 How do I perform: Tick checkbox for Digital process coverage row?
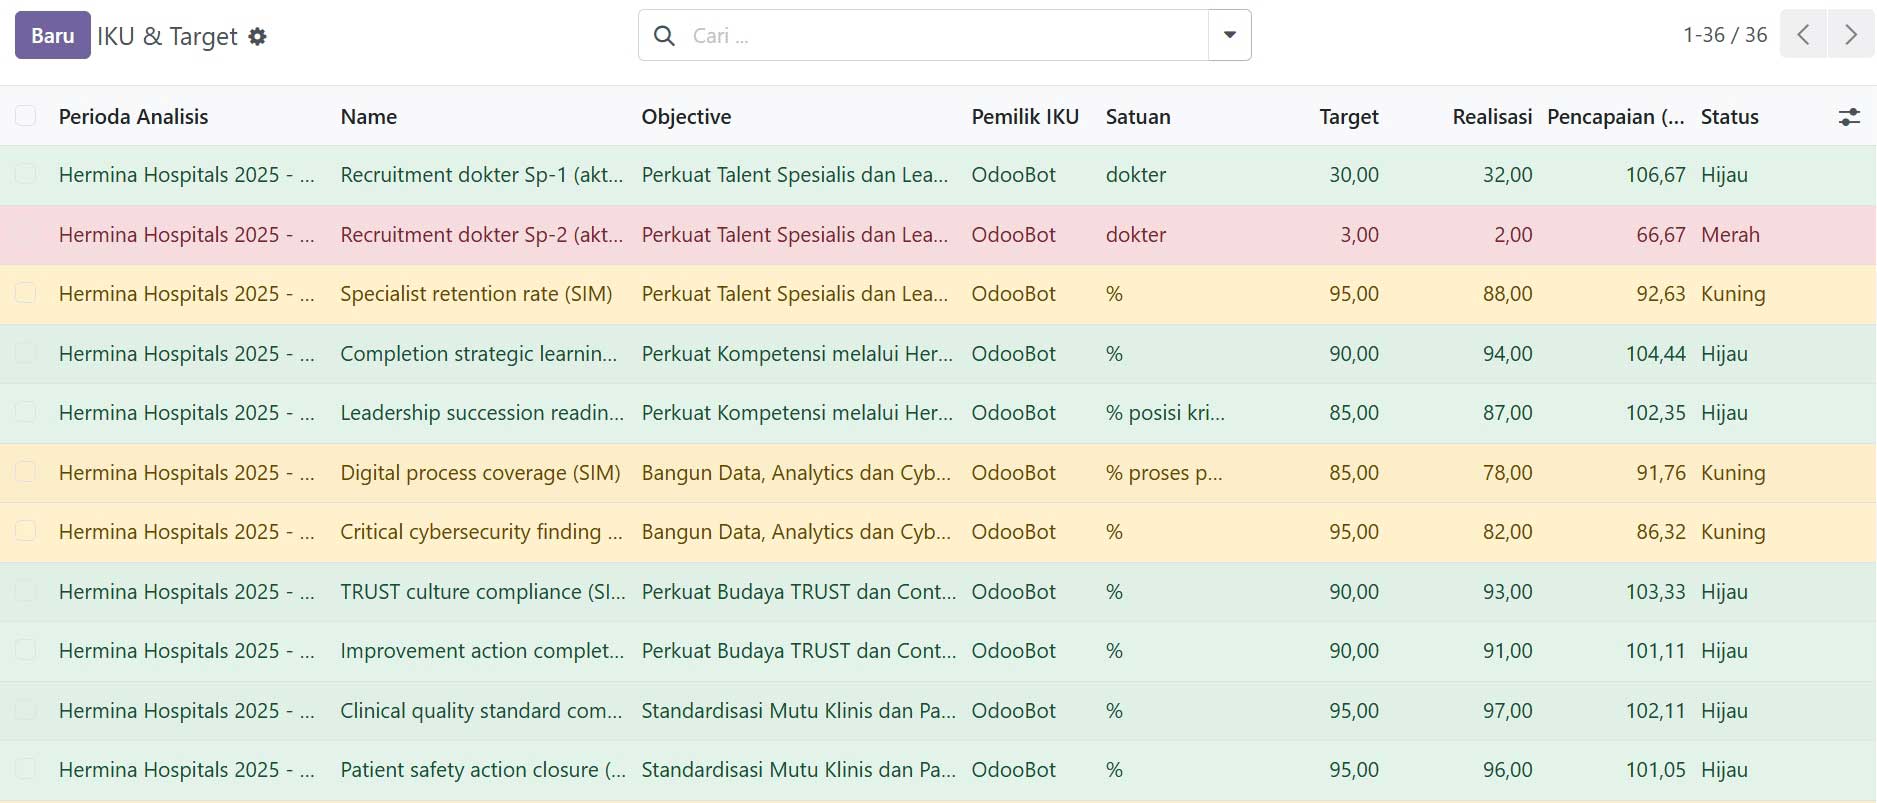pos(26,472)
